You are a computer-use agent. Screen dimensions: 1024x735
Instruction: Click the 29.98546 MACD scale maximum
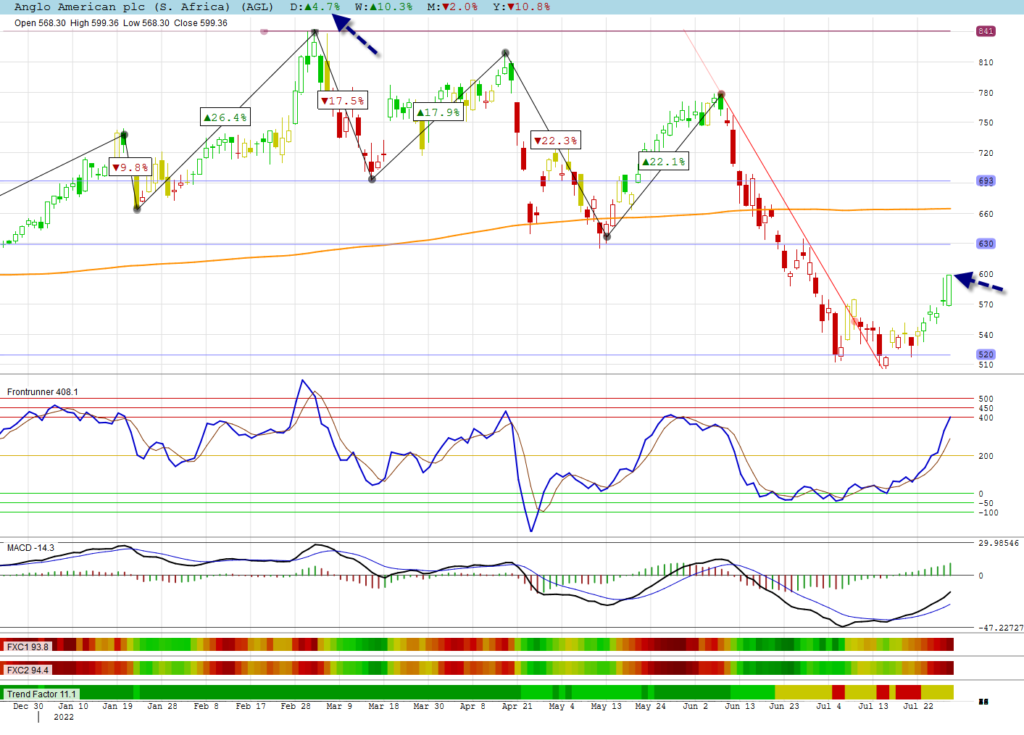[999, 544]
